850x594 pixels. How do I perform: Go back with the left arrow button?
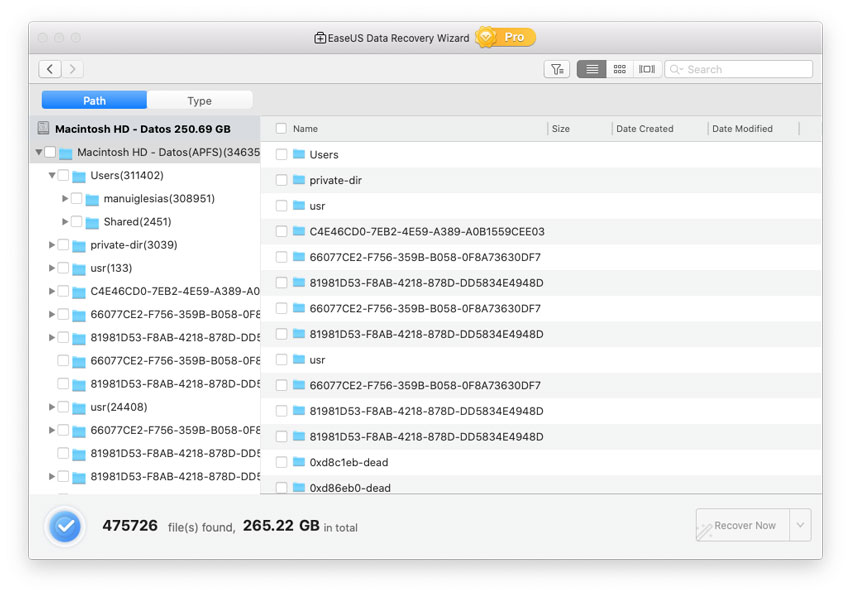point(50,69)
